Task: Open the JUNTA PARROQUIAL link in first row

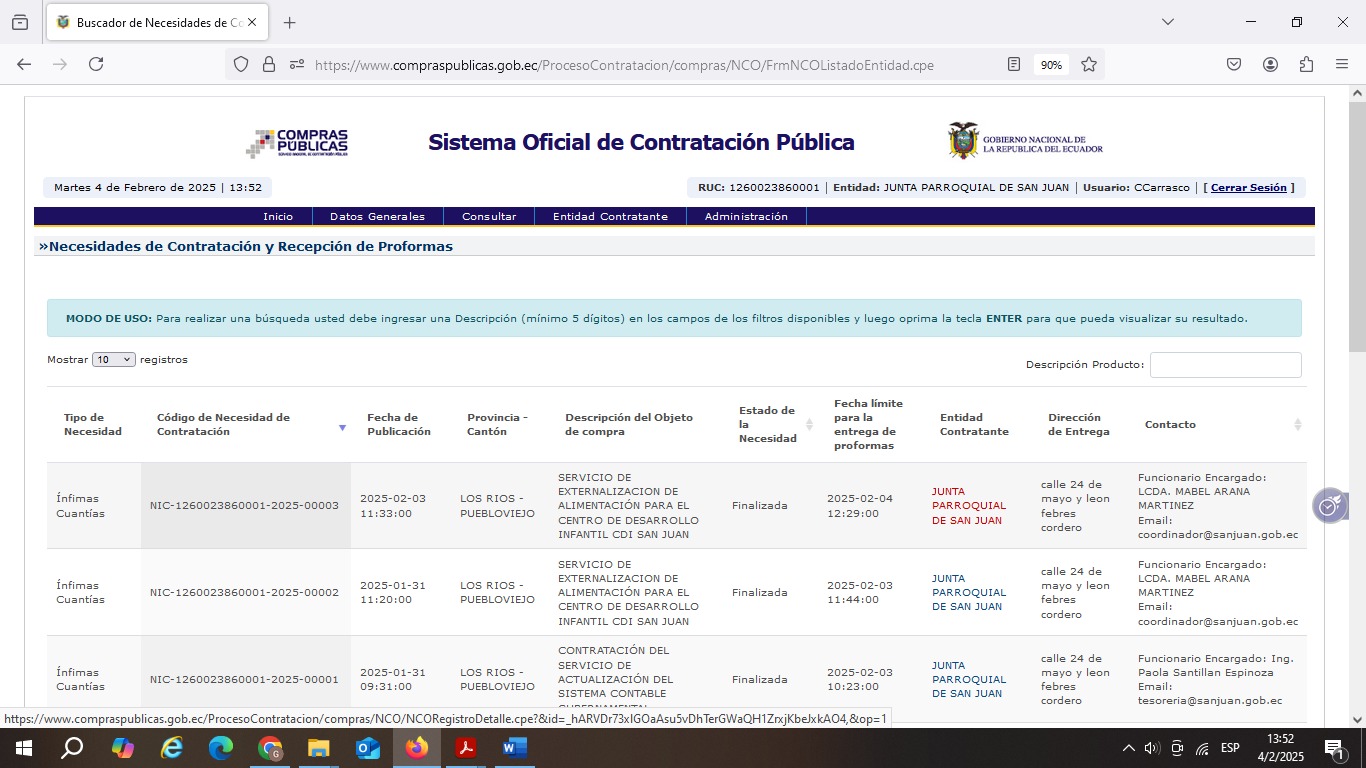Action: pos(968,506)
